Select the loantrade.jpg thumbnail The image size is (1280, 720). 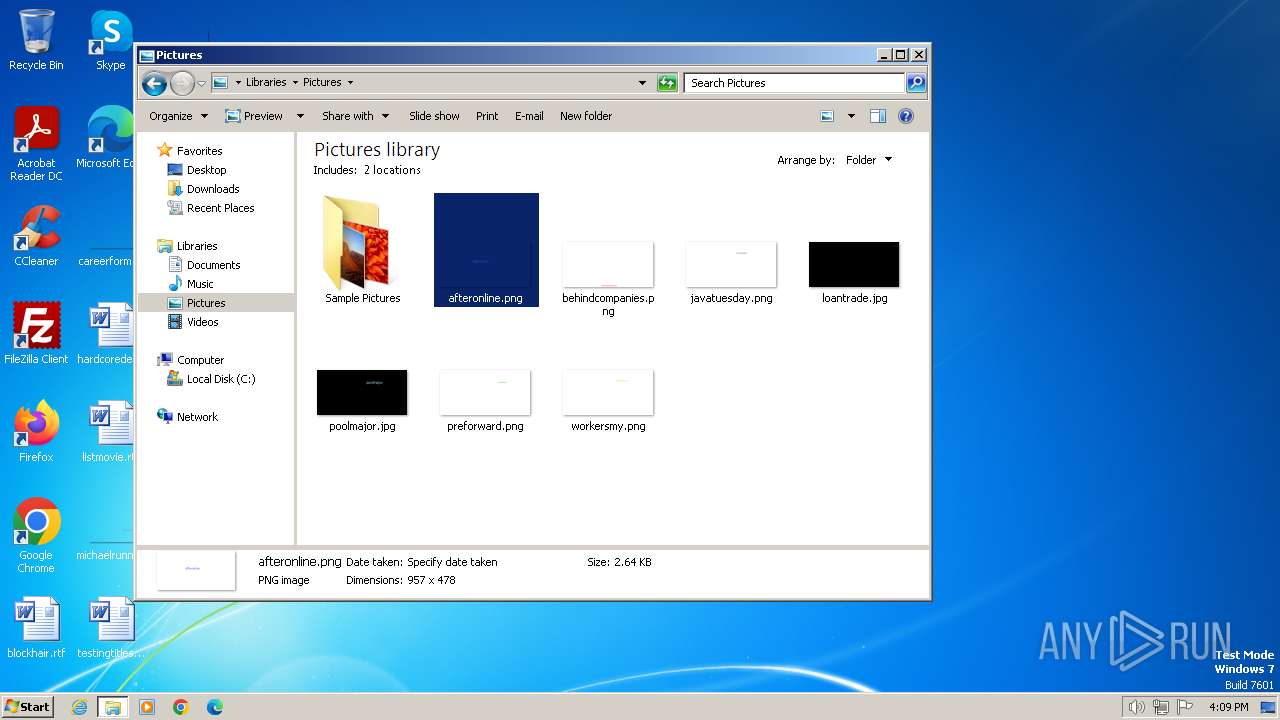(854, 265)
